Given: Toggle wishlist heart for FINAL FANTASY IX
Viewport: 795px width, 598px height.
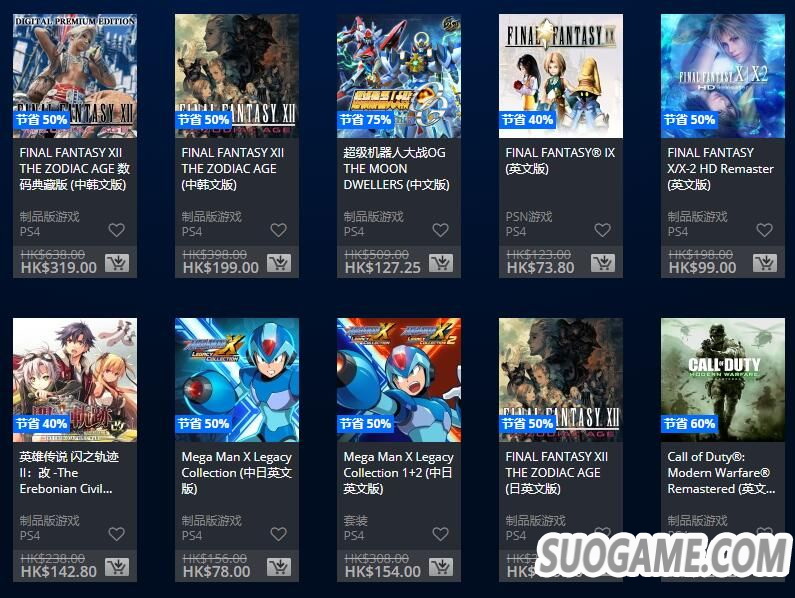Looking at the screenshot, I should coord(602,230).
